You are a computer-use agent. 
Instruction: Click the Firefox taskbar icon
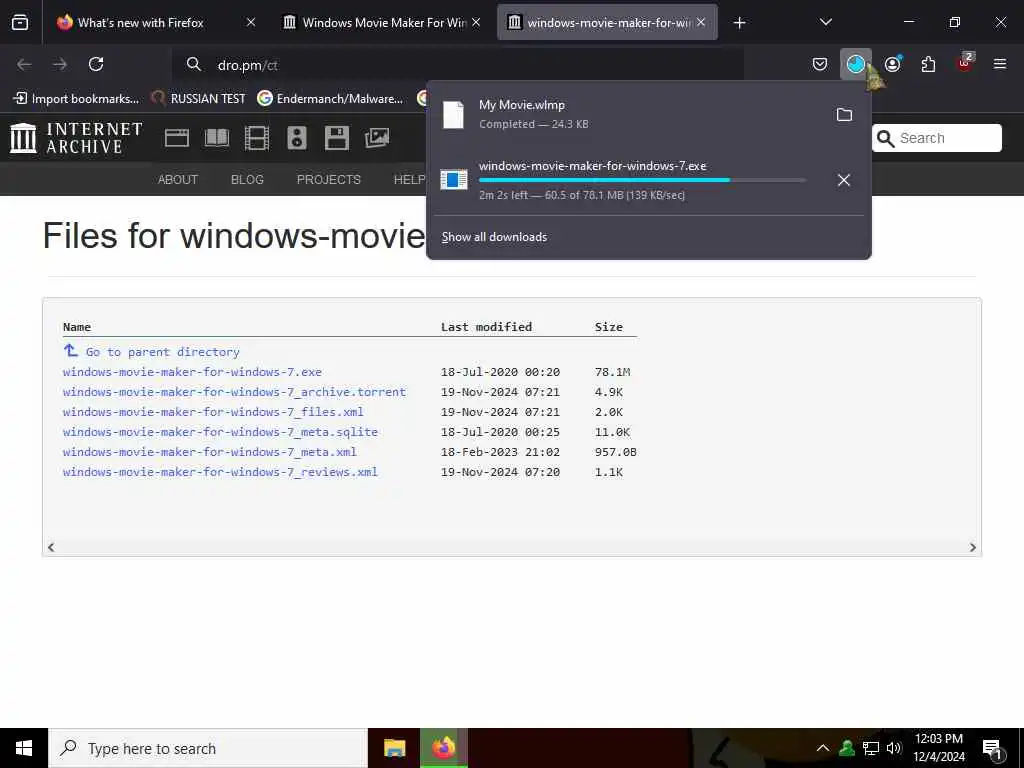tap(444, 748)
